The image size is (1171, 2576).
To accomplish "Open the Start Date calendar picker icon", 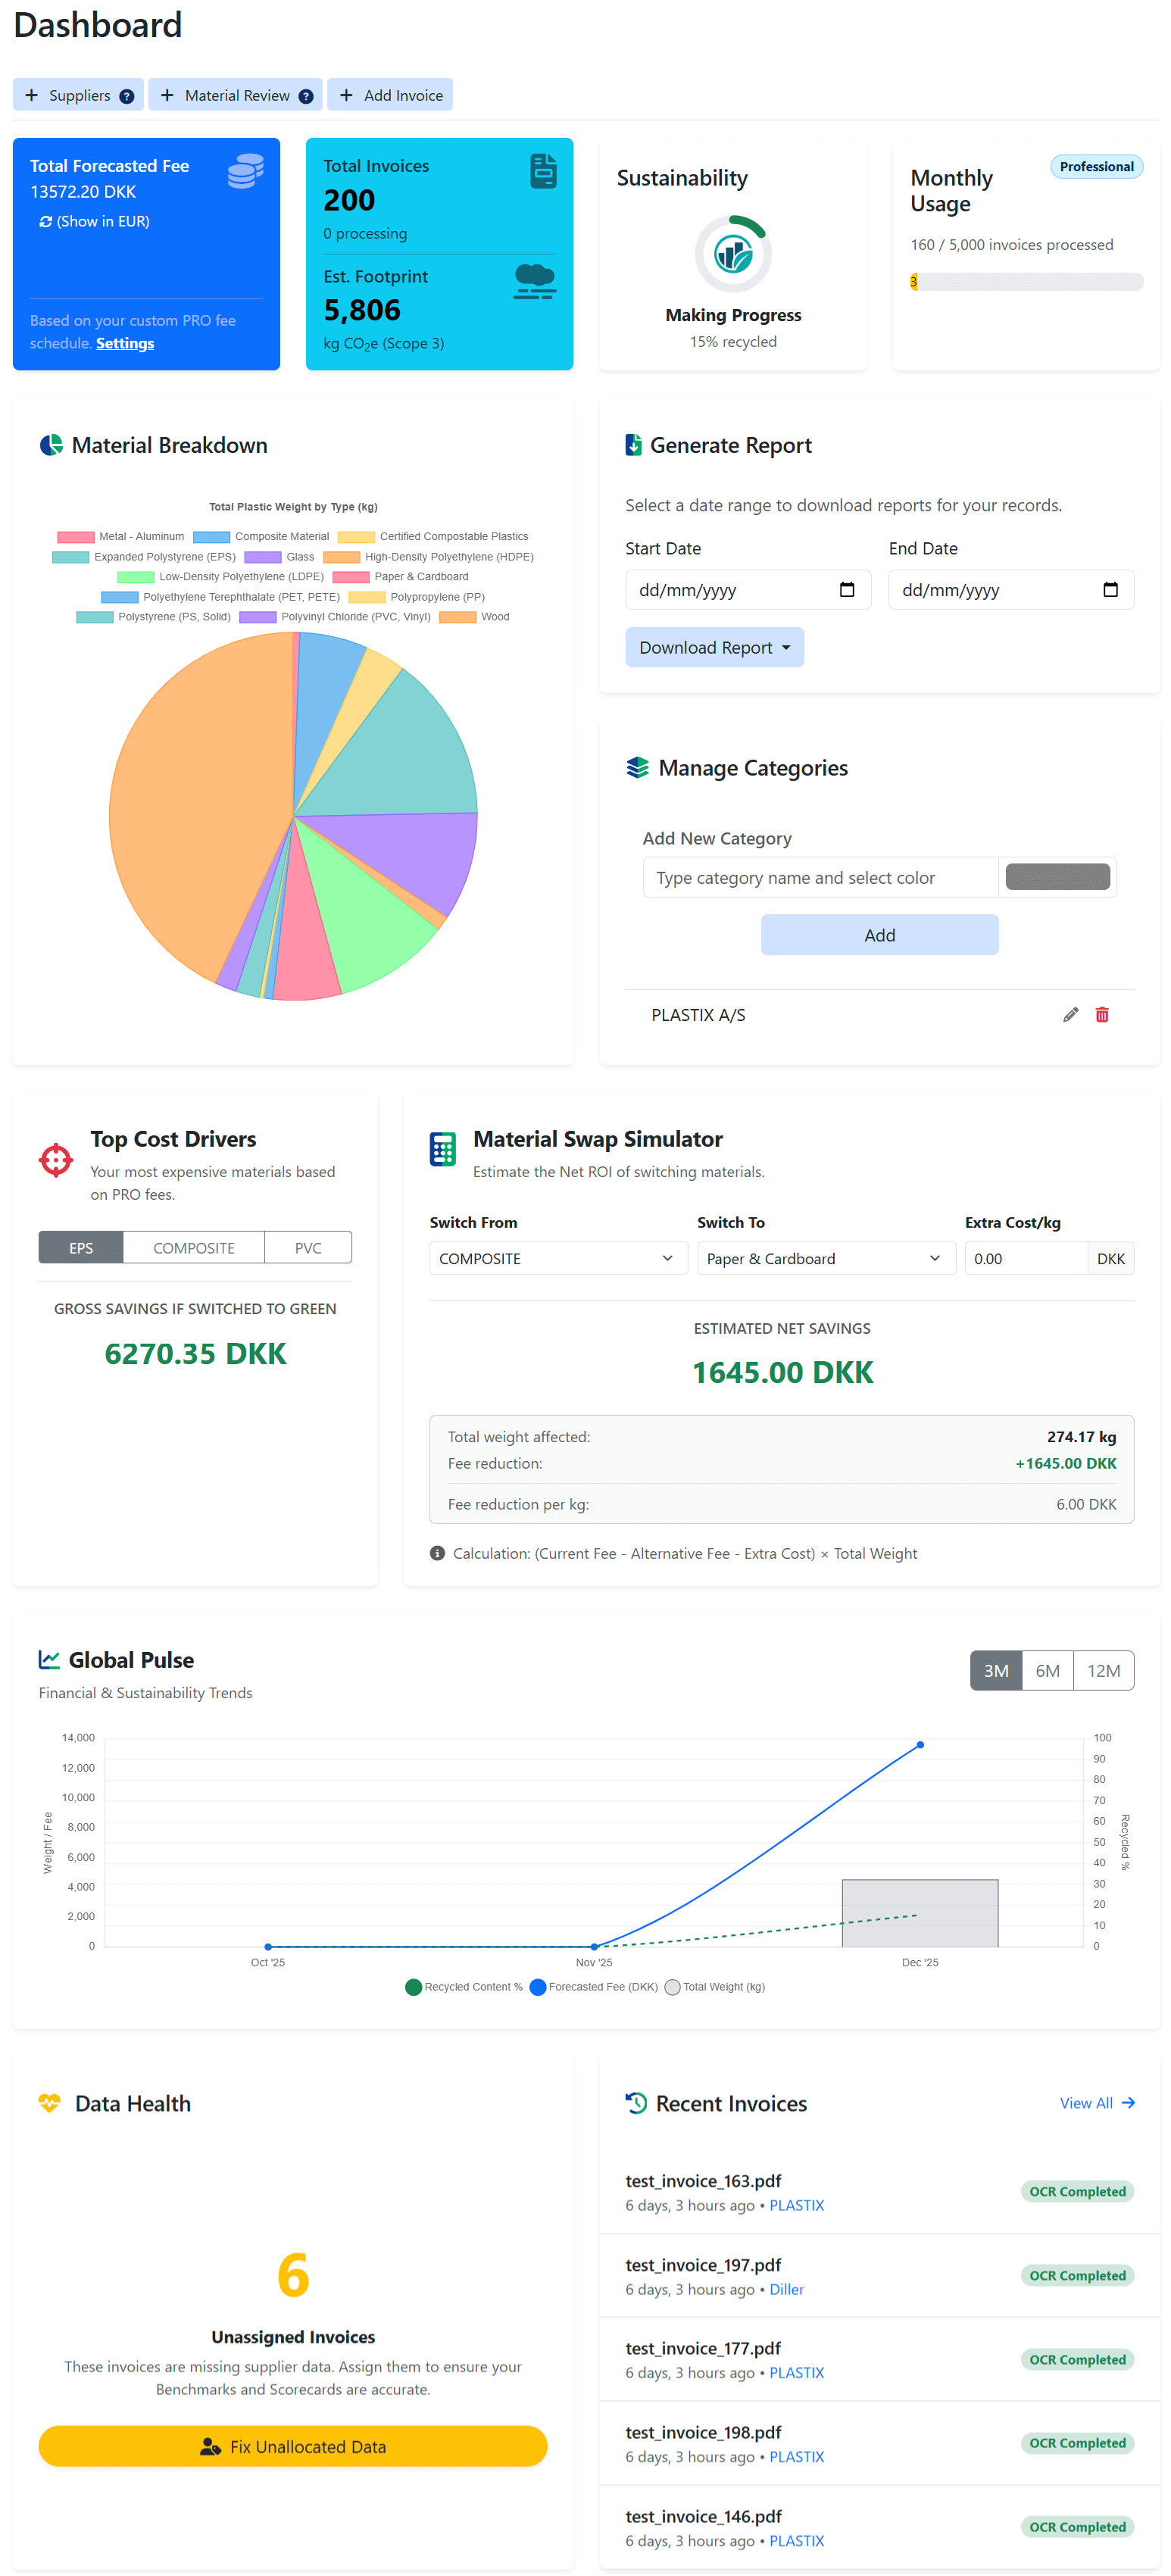I will [846, 590].
